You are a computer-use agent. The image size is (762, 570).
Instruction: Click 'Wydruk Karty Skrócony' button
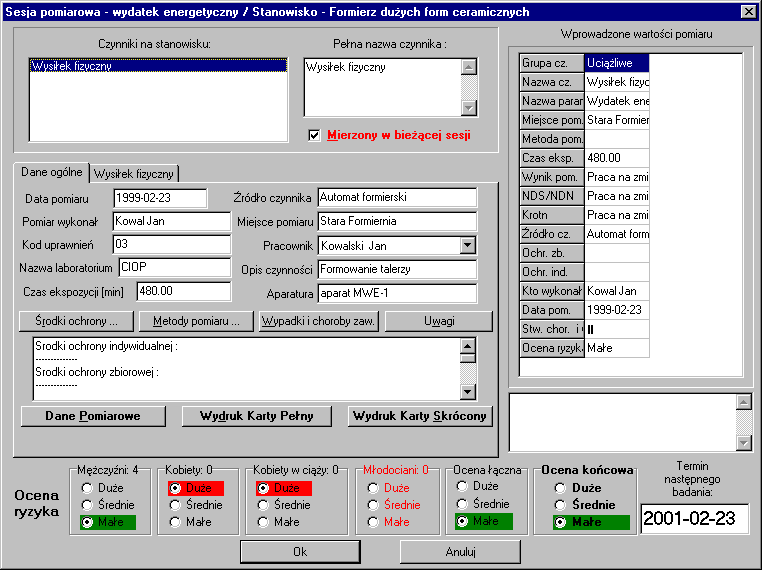click(x=420, y=416)
